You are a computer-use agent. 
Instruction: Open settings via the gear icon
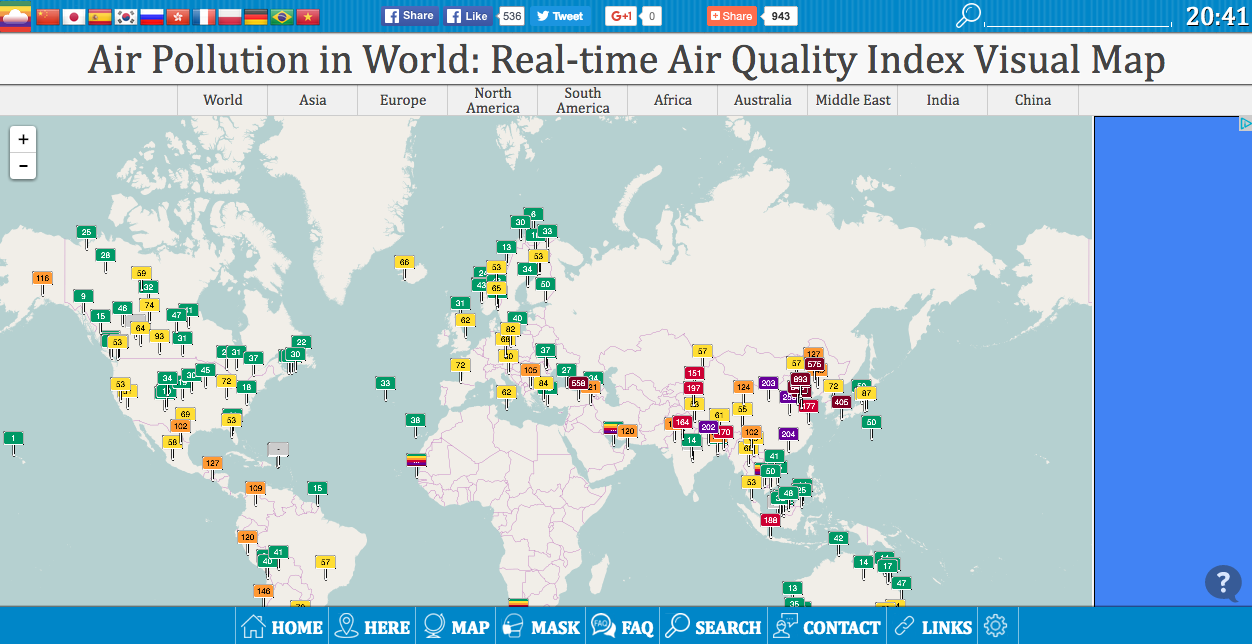pyautogui.click(x=995, y=626)
